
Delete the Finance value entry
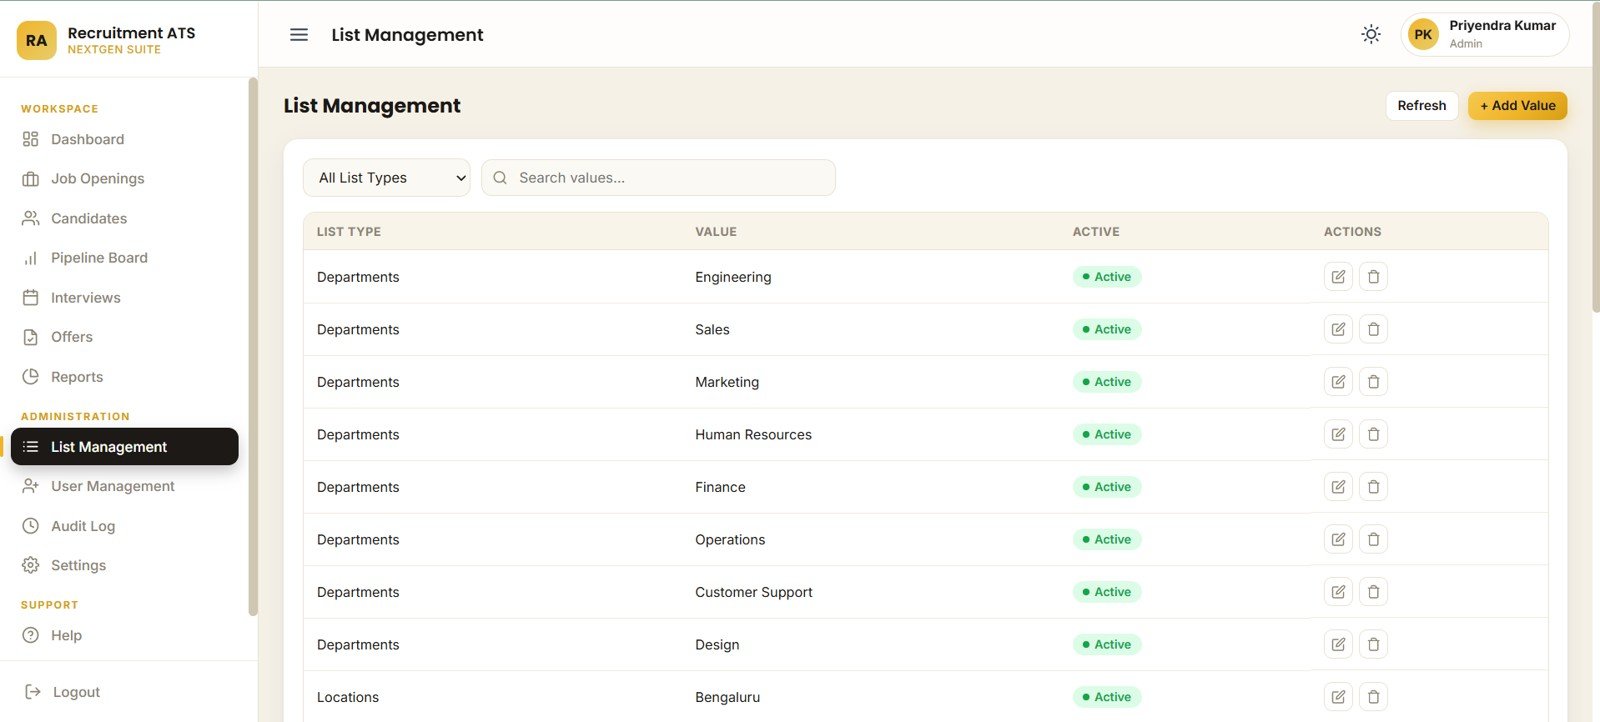point(1373,487)
